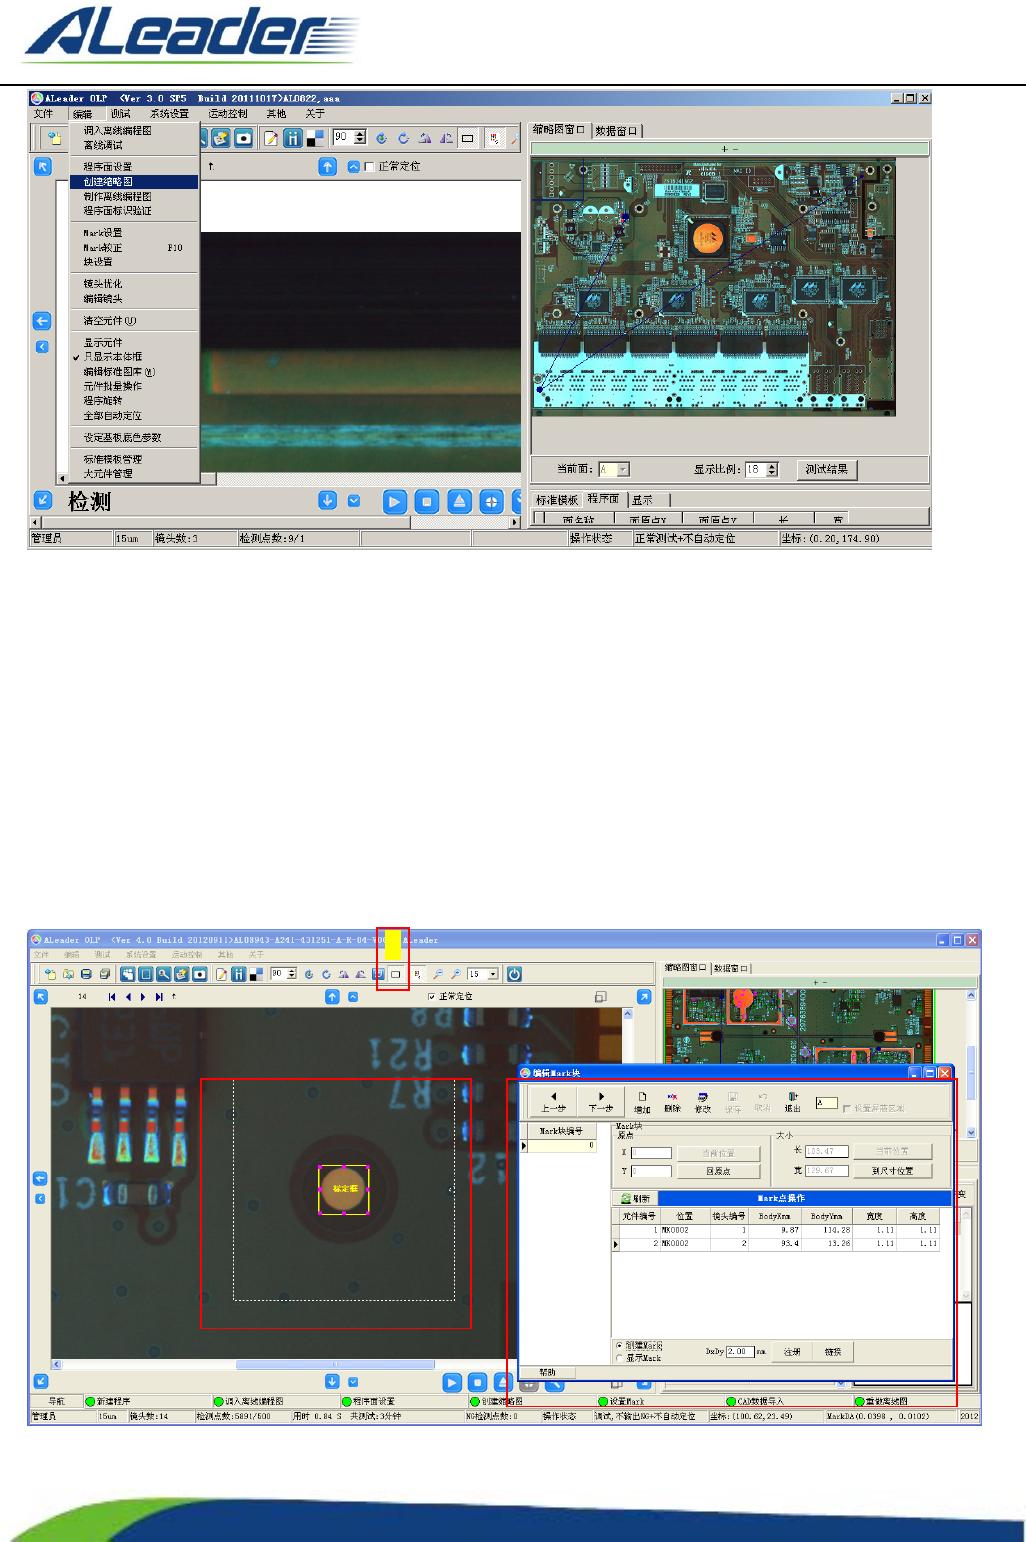1026x1542 pixels.
Task: Click the pencil edit icon in top toolbar
Action: [x=271, y=138]
